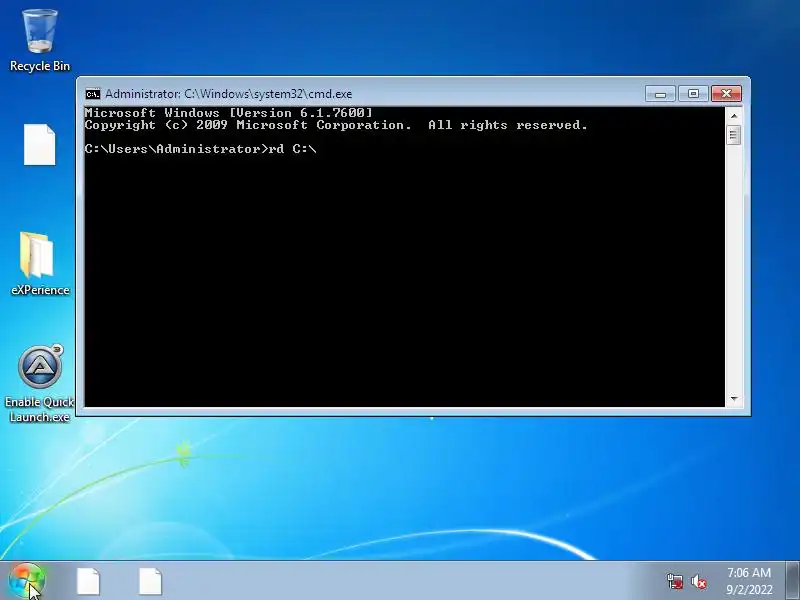The height and width of the screenshot is (600, 800).
Task: Click the cmd window title bar text
Action: click(229, 94)
